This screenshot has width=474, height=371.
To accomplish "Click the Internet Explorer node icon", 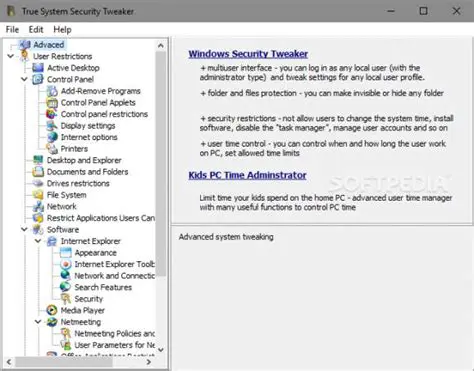I will [52, 241].
